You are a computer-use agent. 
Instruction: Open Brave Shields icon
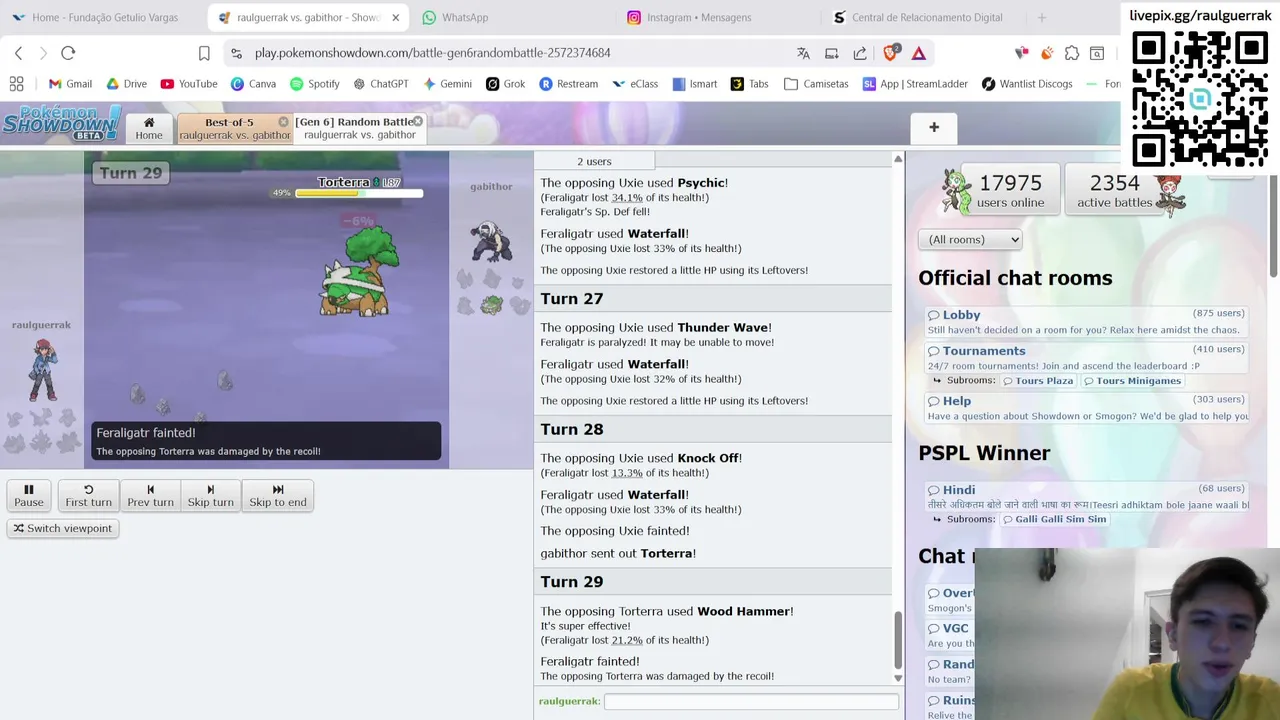click(x=890, y=53)
